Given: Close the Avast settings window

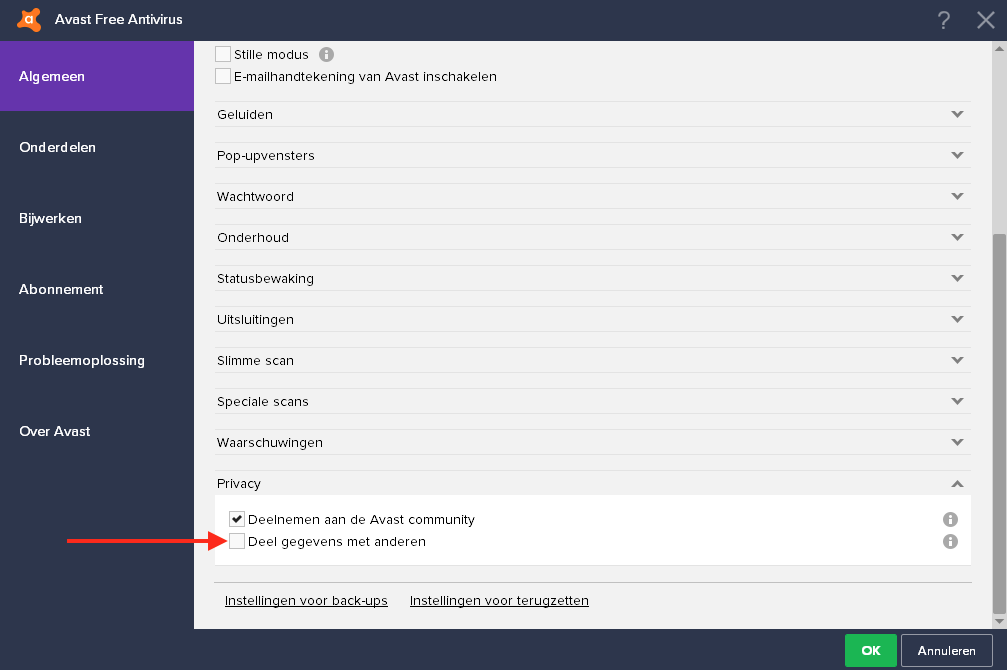Looking at the screenshot, I should 985,20.
